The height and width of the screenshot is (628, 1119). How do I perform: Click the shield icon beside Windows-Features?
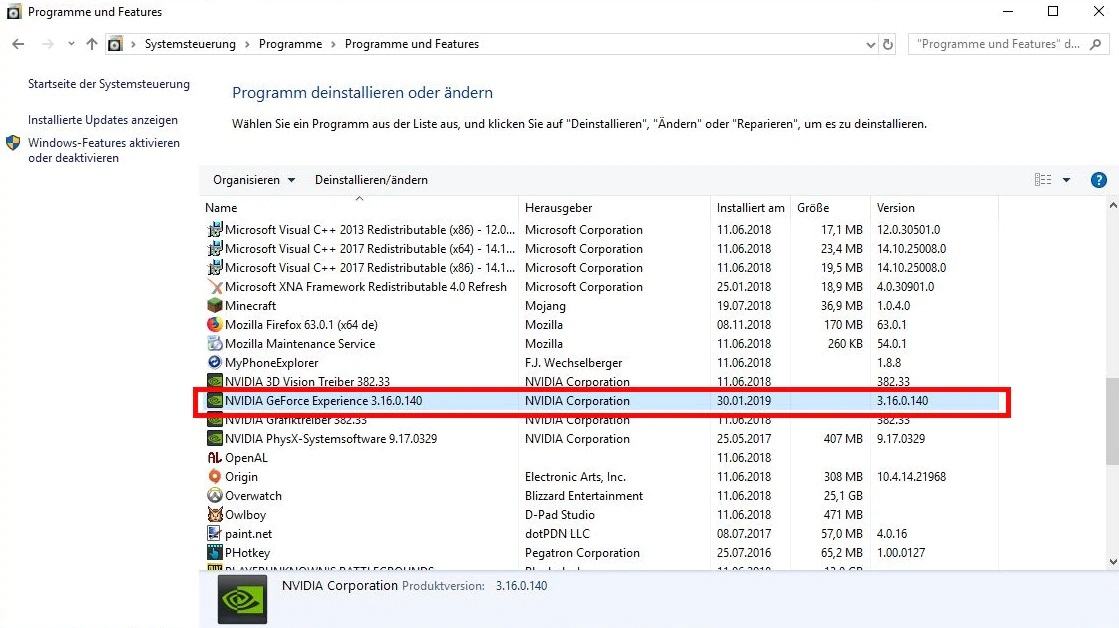tap(13, 143)
